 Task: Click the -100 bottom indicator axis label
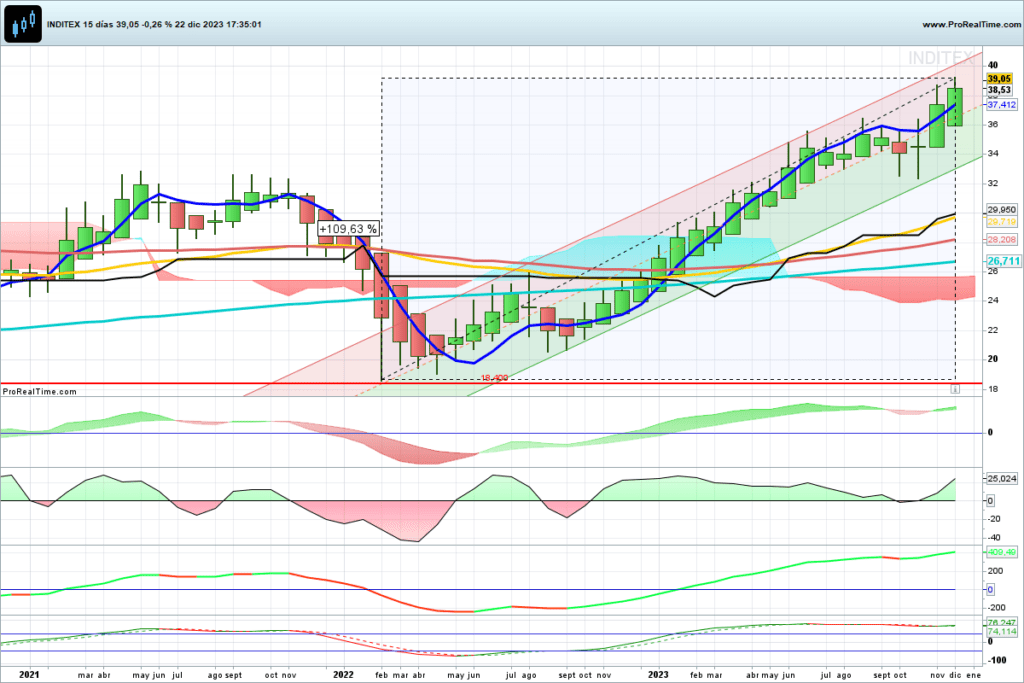pos(997,660)
